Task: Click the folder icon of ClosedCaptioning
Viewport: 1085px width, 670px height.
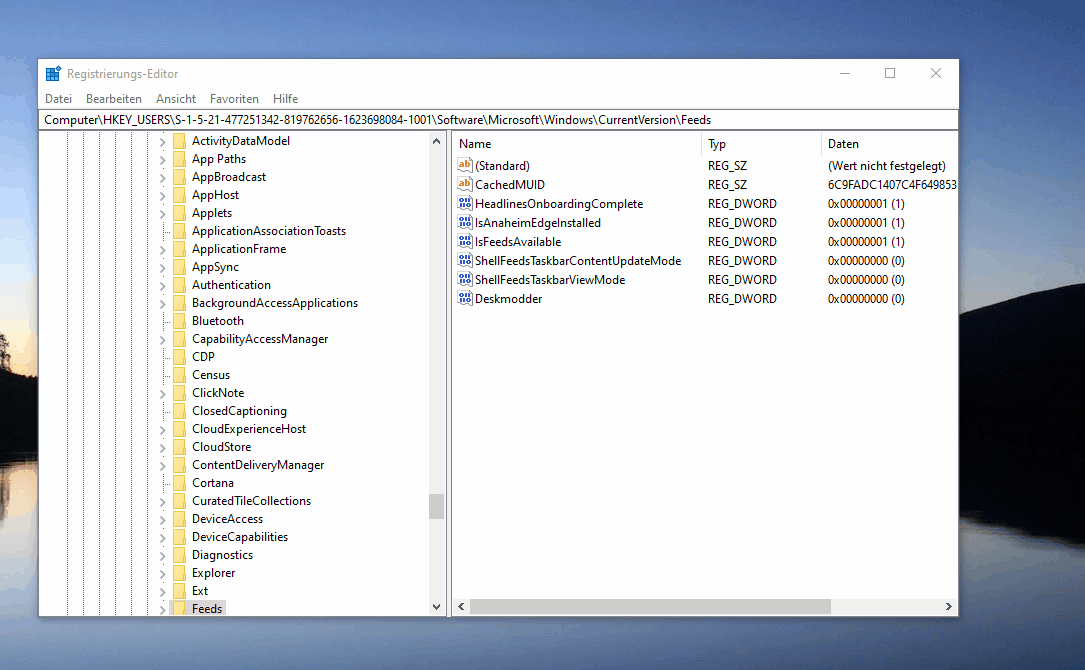Action: [x=179, y=411]
